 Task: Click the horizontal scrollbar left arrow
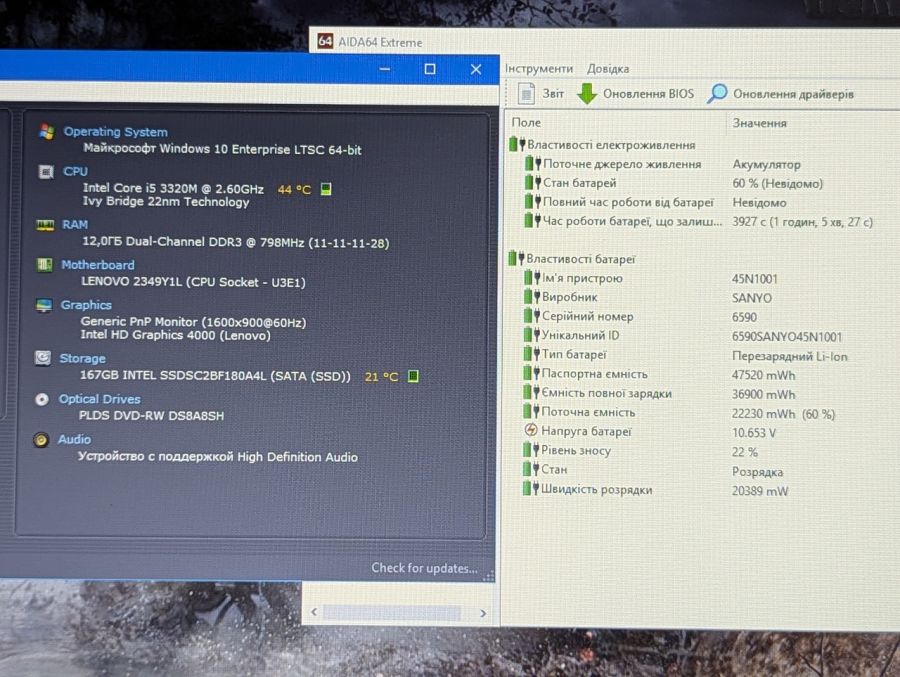[x=314, y=612]
